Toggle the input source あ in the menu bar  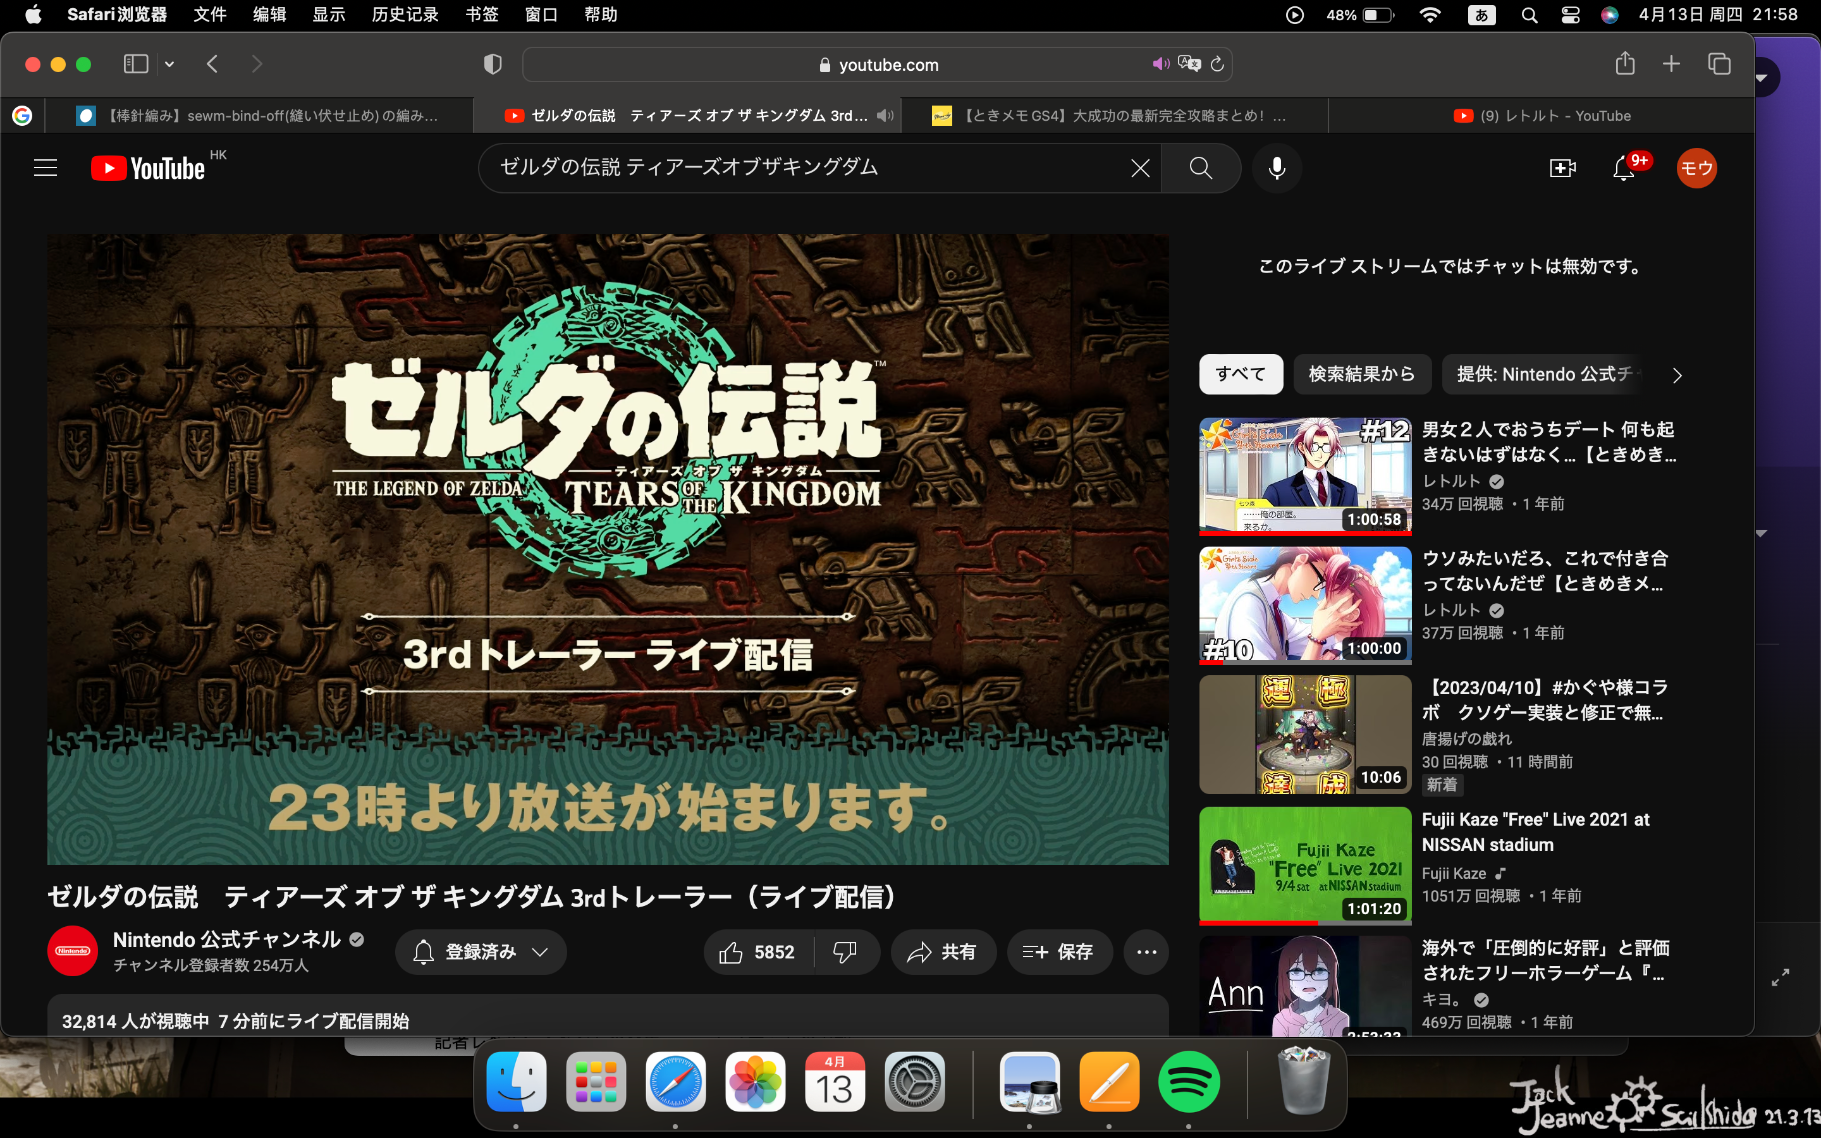coord(1481,15)
